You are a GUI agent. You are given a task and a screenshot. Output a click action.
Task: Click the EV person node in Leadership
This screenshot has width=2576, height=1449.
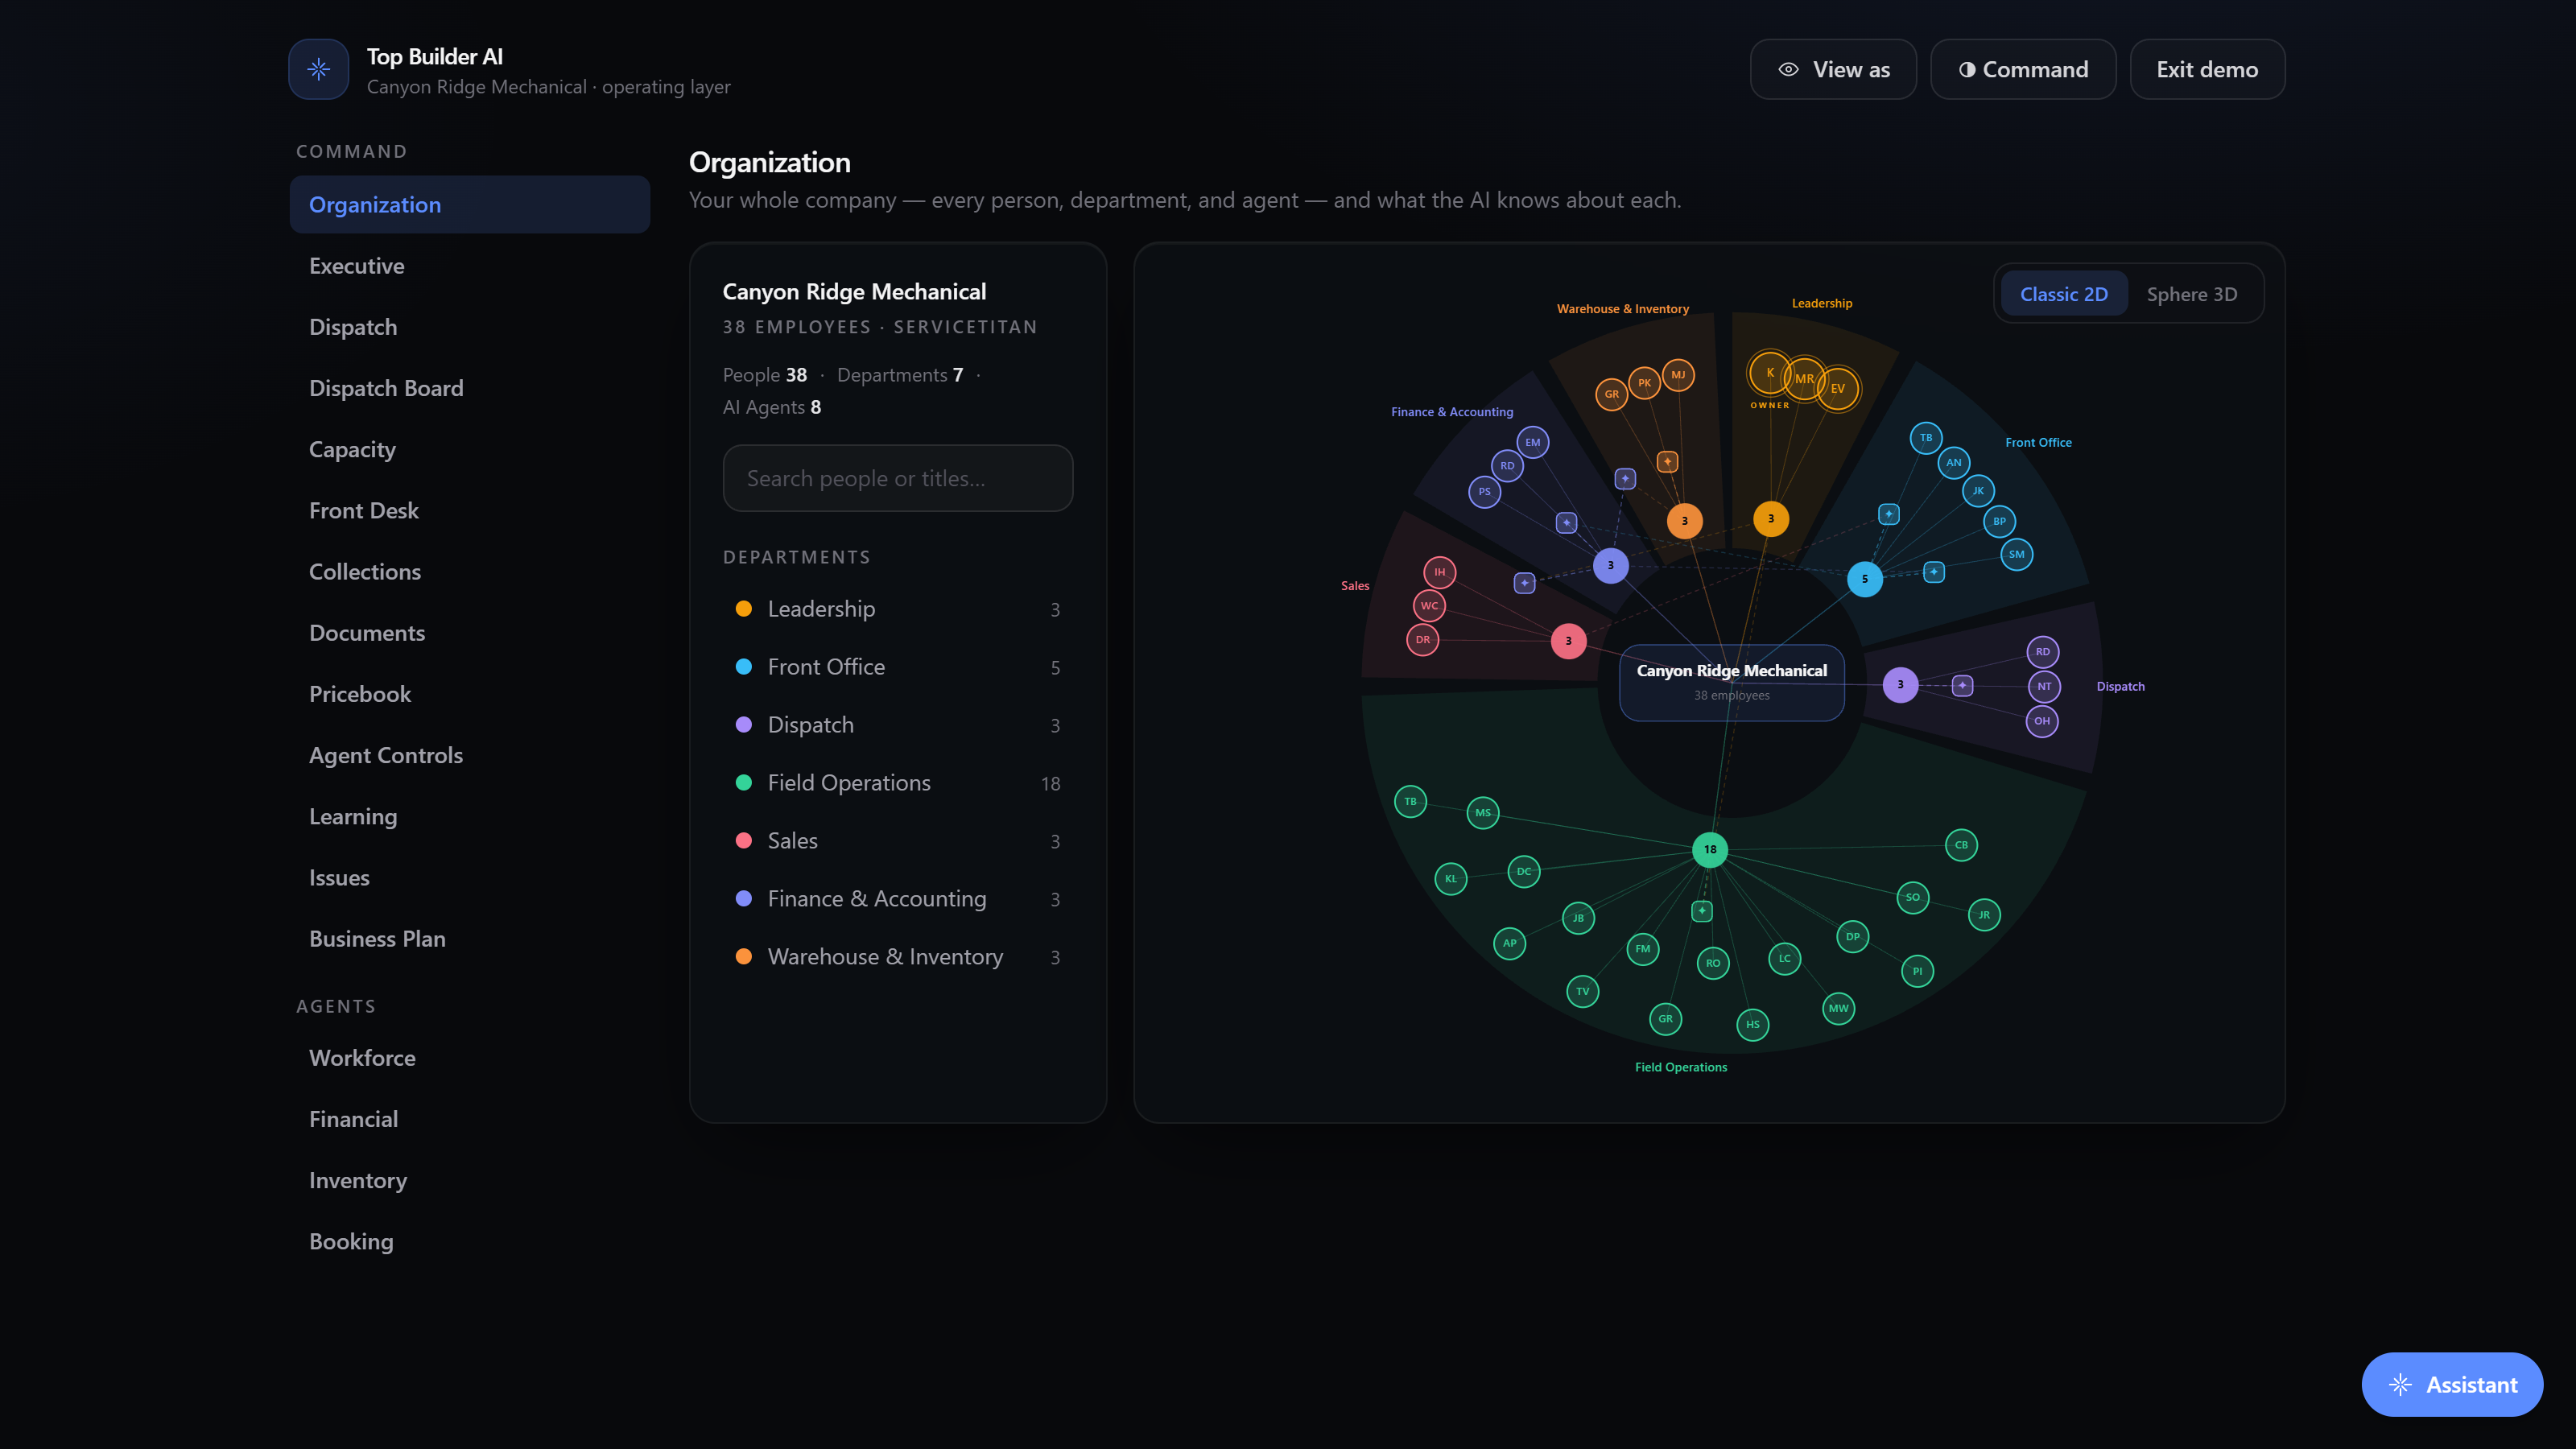click(x=1838, y=388)
